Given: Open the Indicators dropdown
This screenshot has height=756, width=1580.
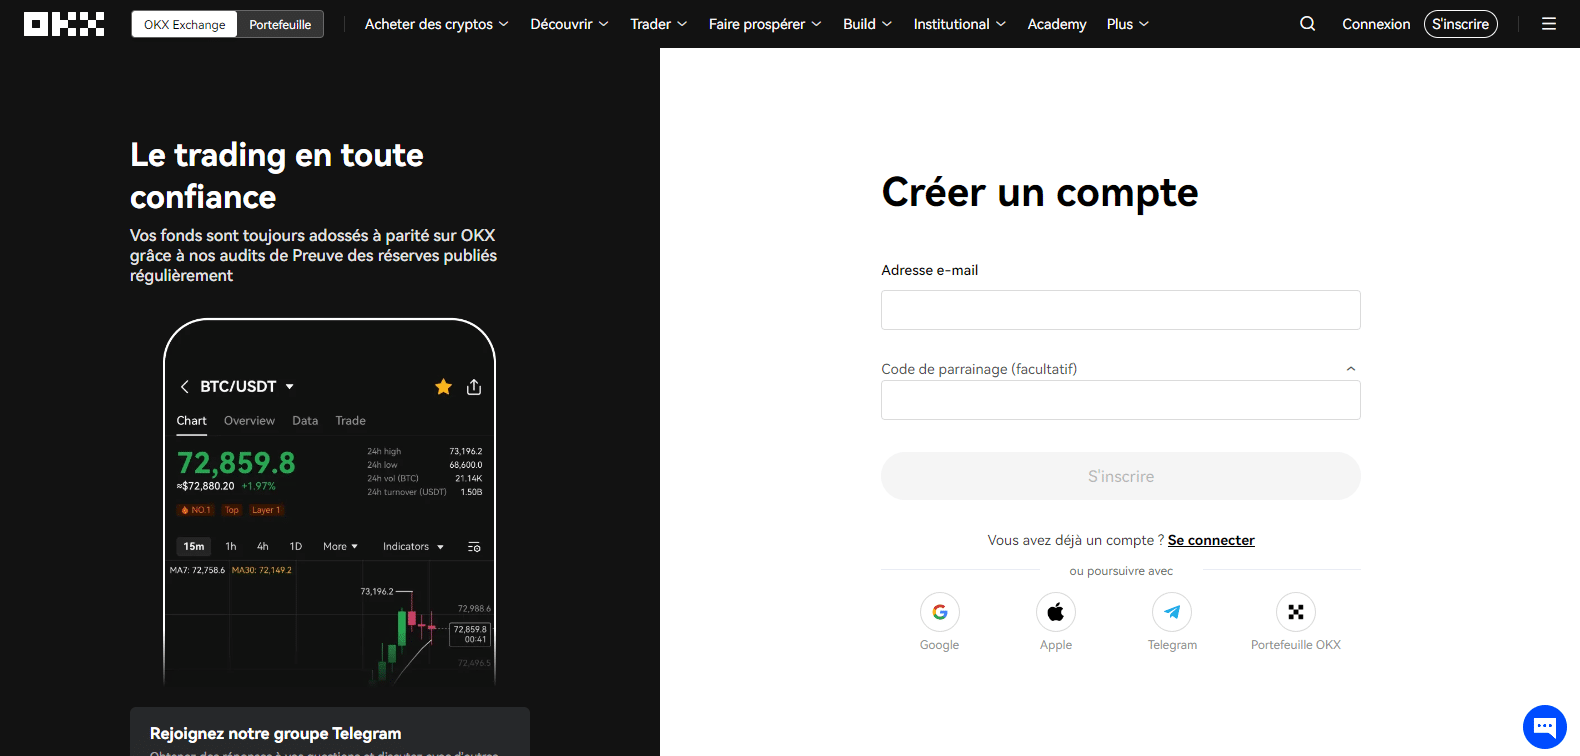Looking at the screenshot, I should click(413, 547).
